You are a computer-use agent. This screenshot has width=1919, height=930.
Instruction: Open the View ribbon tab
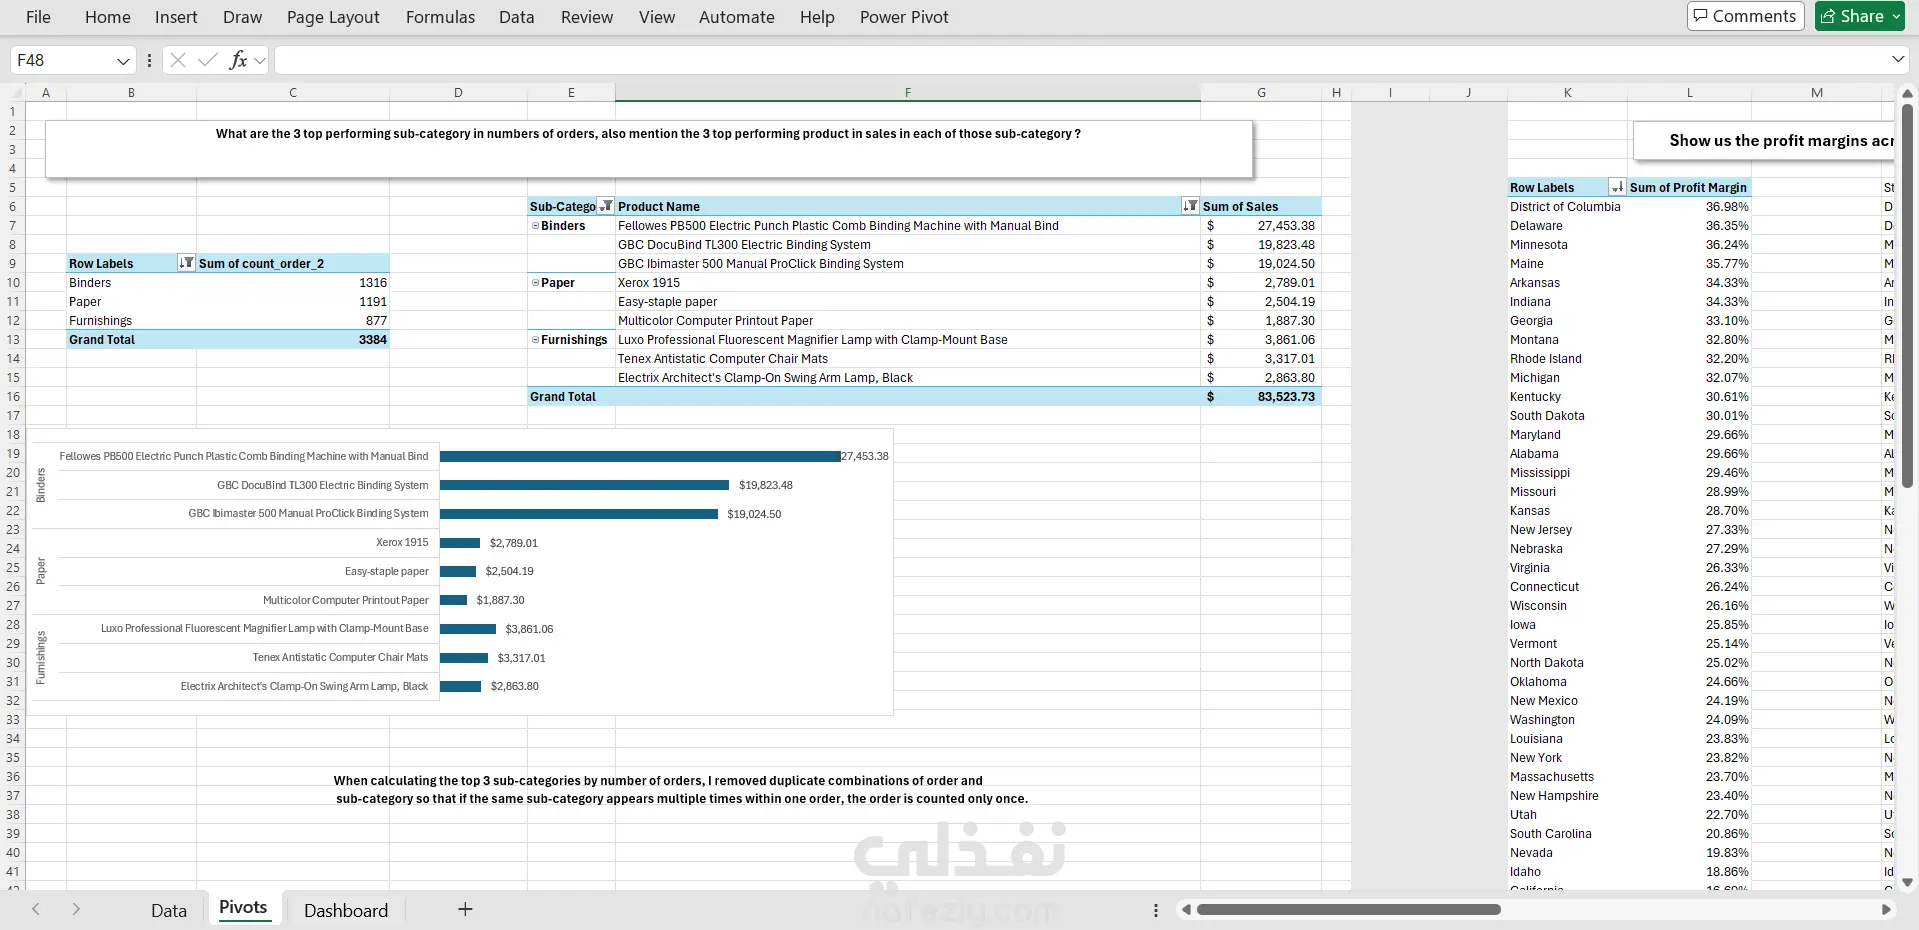657,17
